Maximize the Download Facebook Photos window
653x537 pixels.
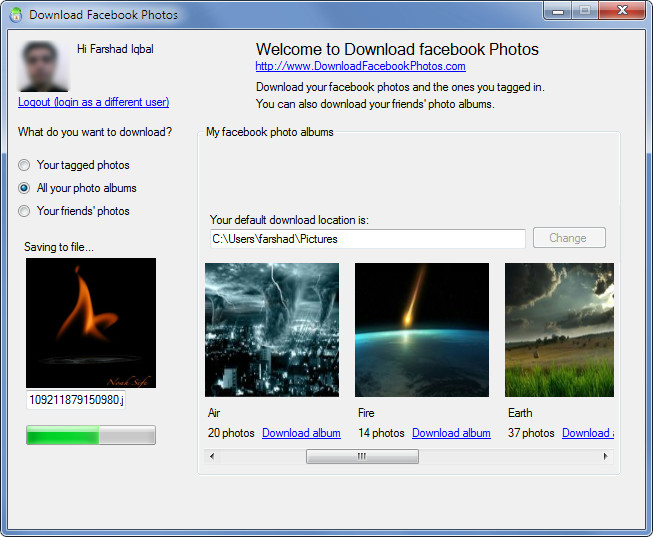point(585,11)
